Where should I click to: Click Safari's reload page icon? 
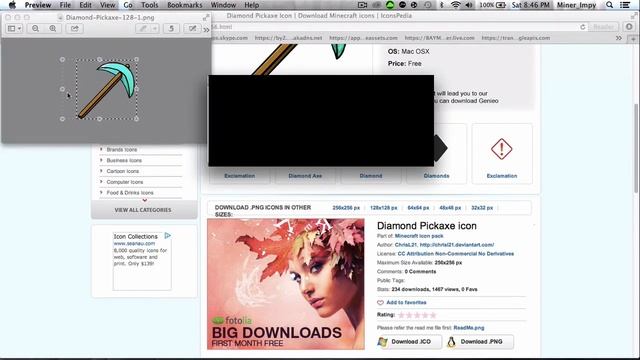point(583,27)
